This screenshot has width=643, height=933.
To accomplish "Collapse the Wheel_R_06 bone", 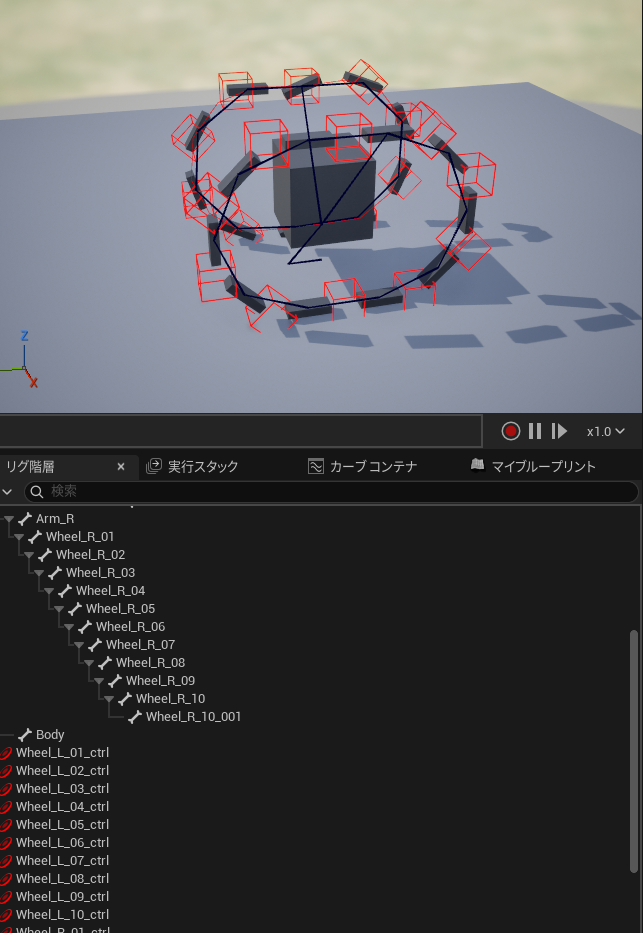I will (x=69, y=627).
